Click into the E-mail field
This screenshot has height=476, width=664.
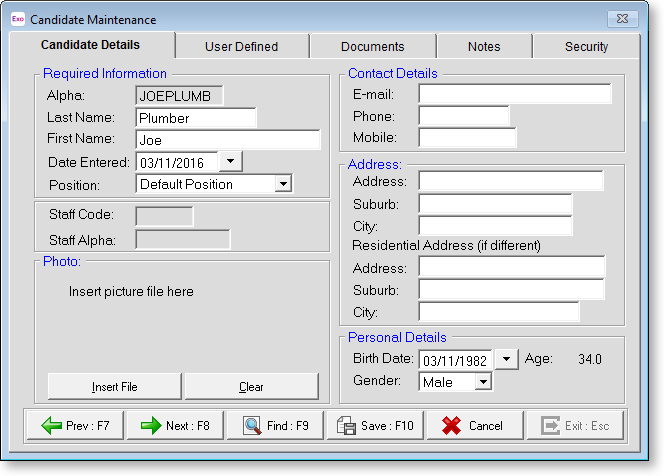(x=514, y=94)
